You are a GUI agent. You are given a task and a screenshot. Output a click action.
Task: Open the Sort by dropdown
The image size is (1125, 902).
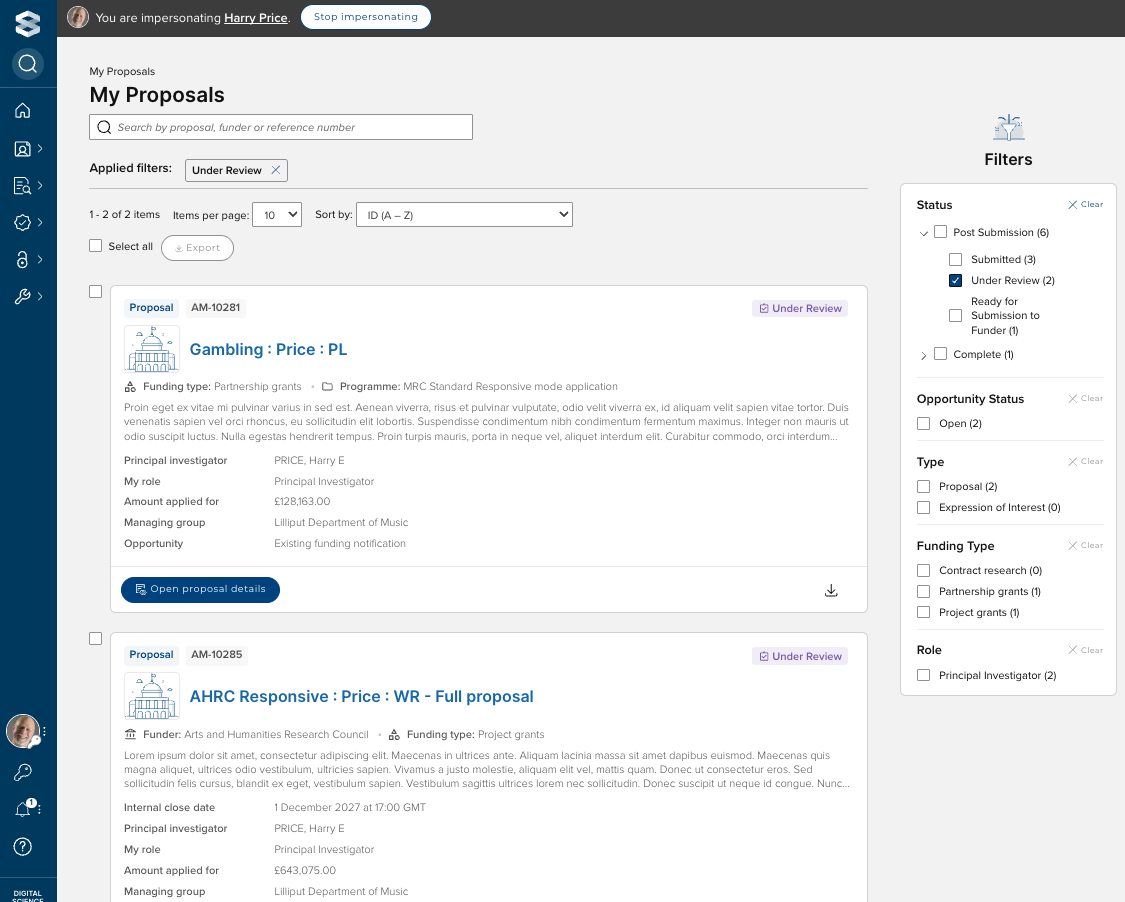pyautogui.click(x=464, y=214)
